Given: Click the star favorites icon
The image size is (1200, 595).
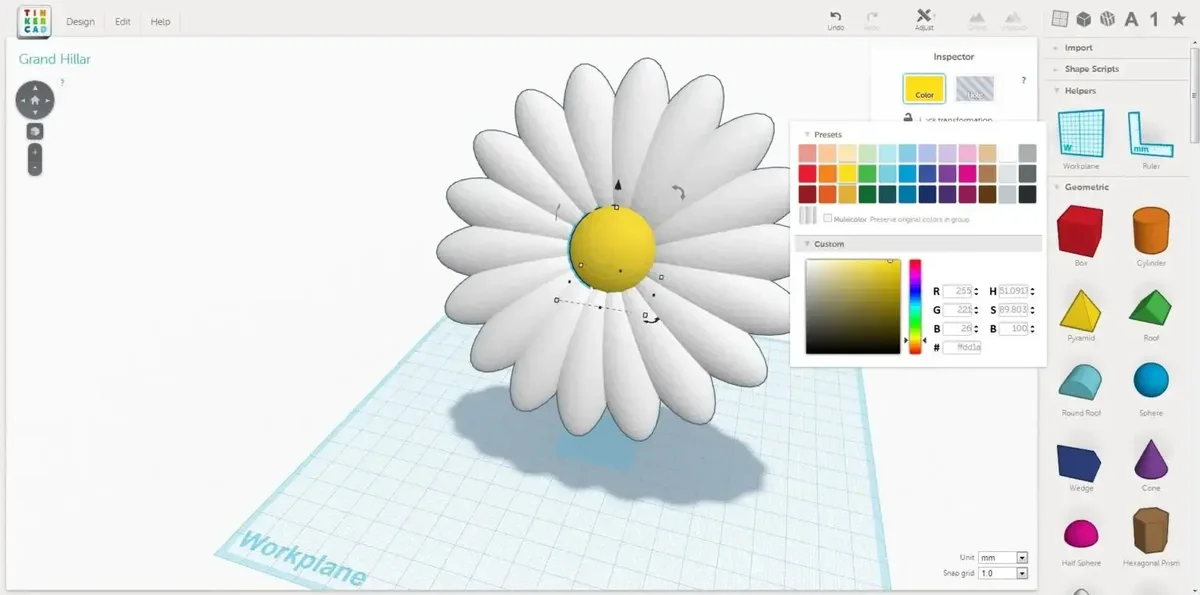Looking at the screenshot, I should pyautogui.click(x=1179, y=19).
